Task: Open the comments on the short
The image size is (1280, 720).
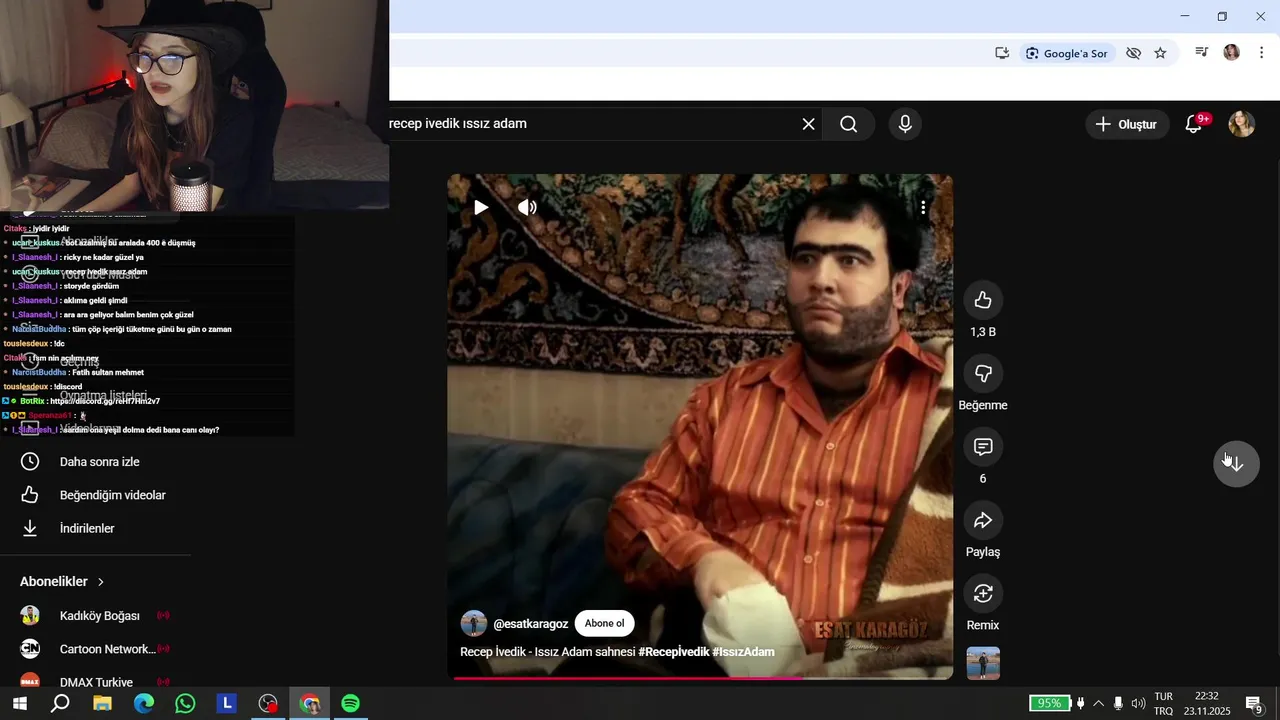Action: (x=983, y=446)
